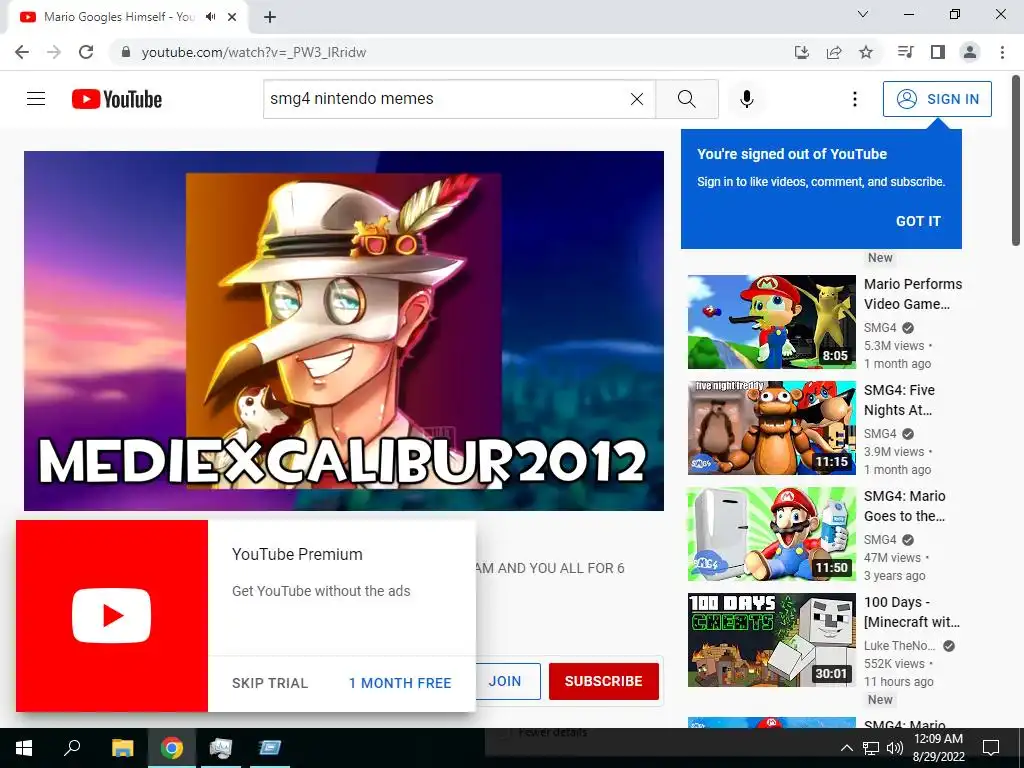Screen dimensions: 1024x768
Task: Run search with the magnifier button
Action: point(686,99)
